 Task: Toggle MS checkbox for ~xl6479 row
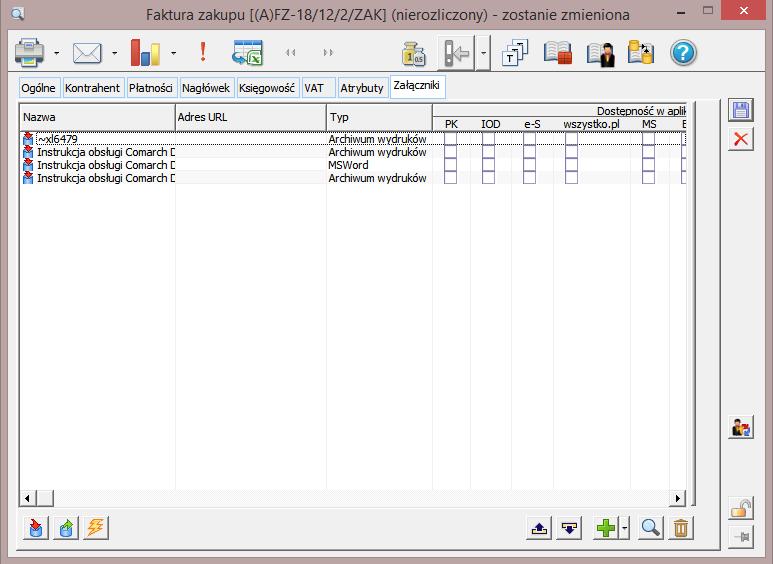click(x=648, y=139)
